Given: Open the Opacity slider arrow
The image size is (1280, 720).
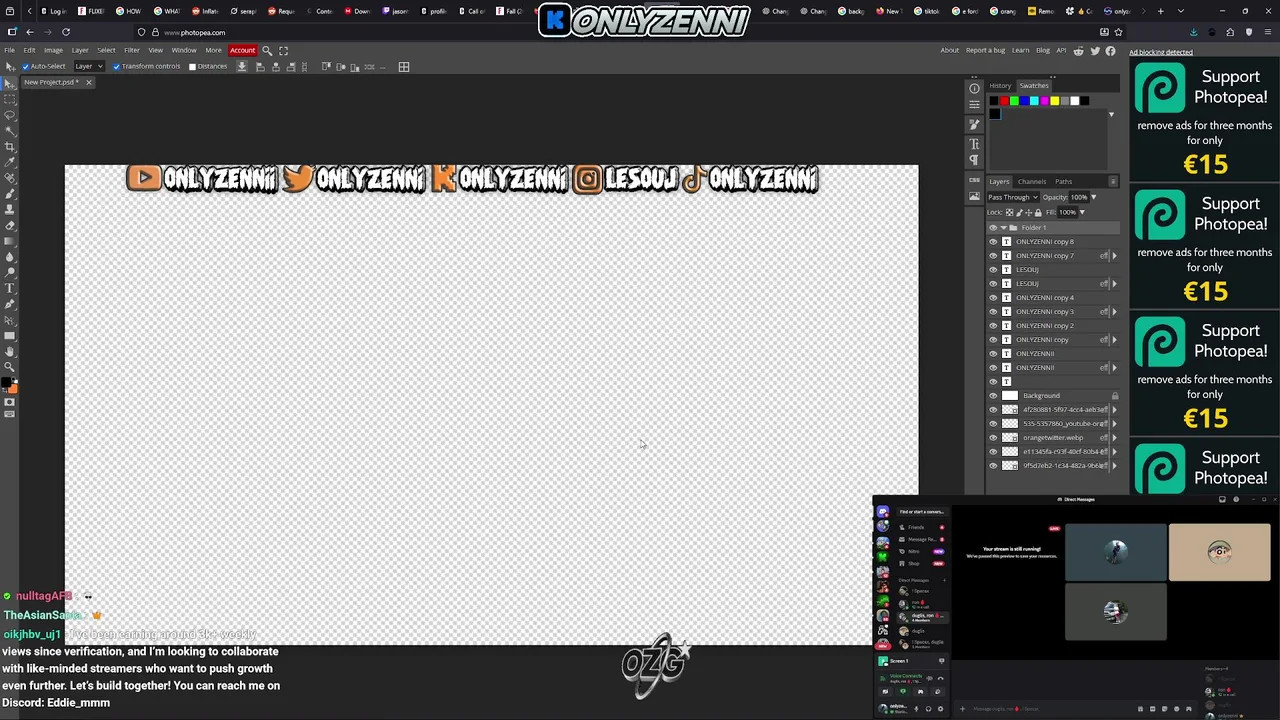Looking at the screenshot, I should [x=1093, y=197].
